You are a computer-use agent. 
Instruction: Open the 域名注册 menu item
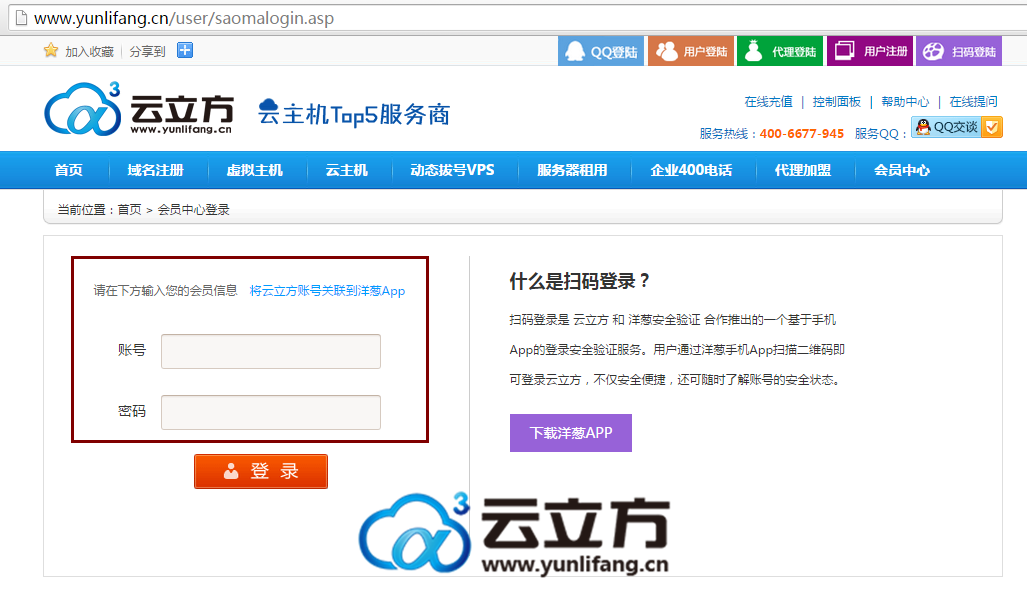(156, 170)
